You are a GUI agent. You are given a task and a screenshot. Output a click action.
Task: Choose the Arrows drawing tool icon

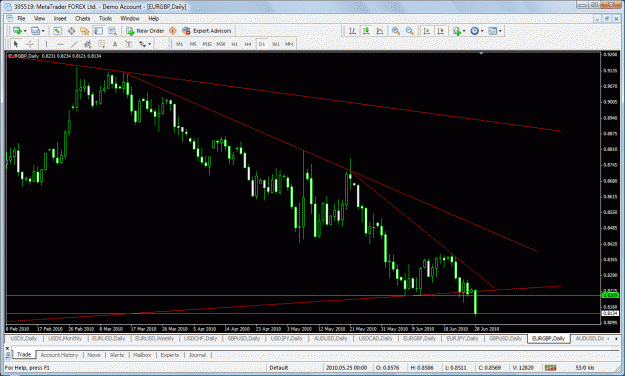pyautogui.click(x=142, y=44)
